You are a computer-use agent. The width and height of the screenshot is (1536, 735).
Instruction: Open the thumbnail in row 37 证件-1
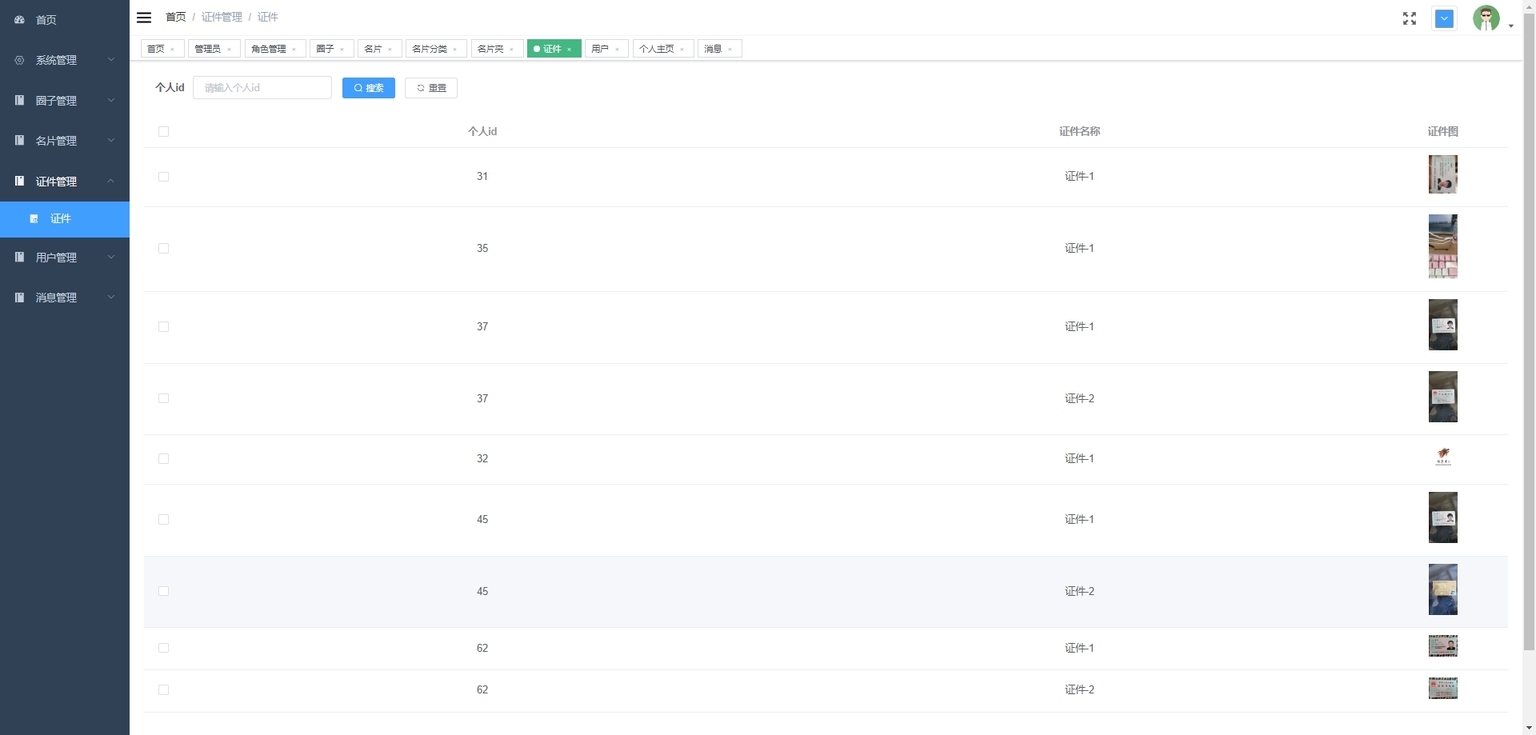(1443, 325)
